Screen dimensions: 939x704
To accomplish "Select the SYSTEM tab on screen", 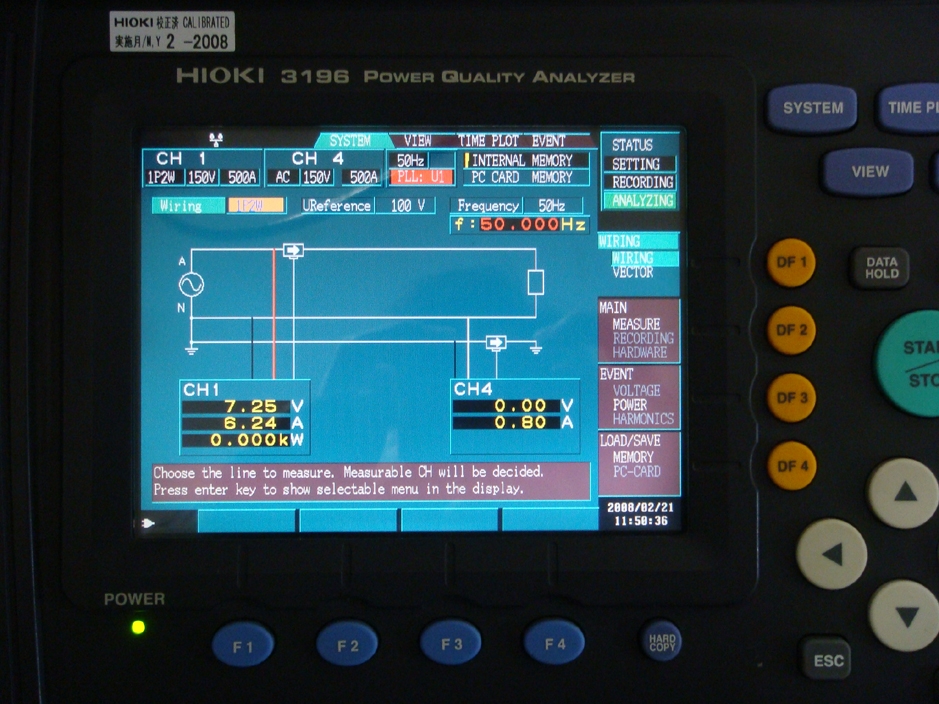I will [350, 141].
